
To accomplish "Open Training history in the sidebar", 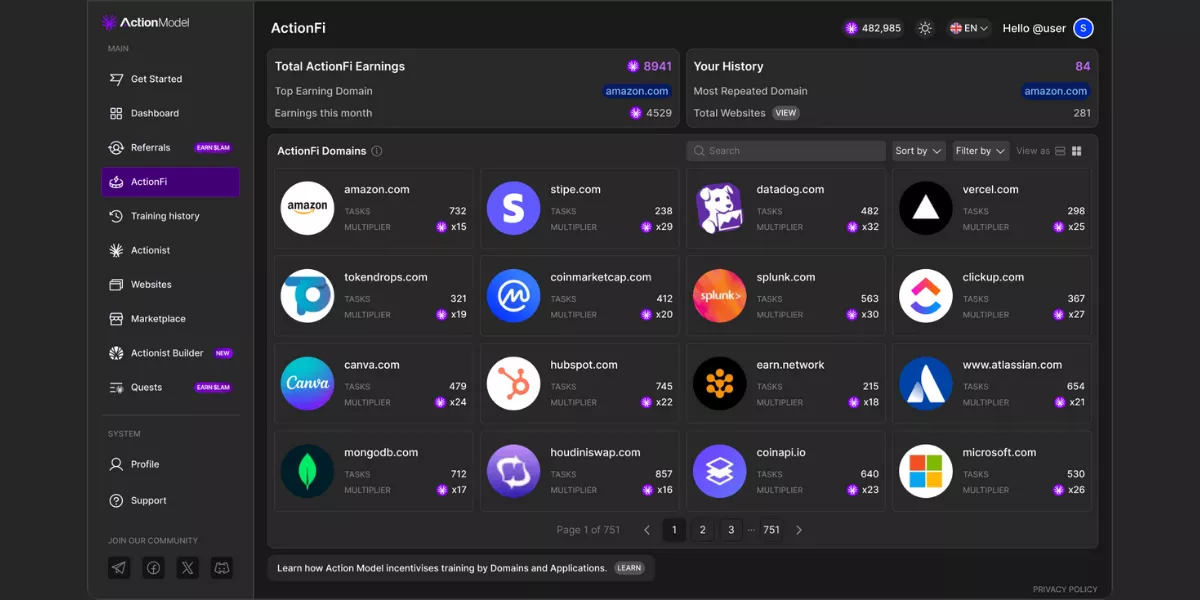I will pos(165,216).
